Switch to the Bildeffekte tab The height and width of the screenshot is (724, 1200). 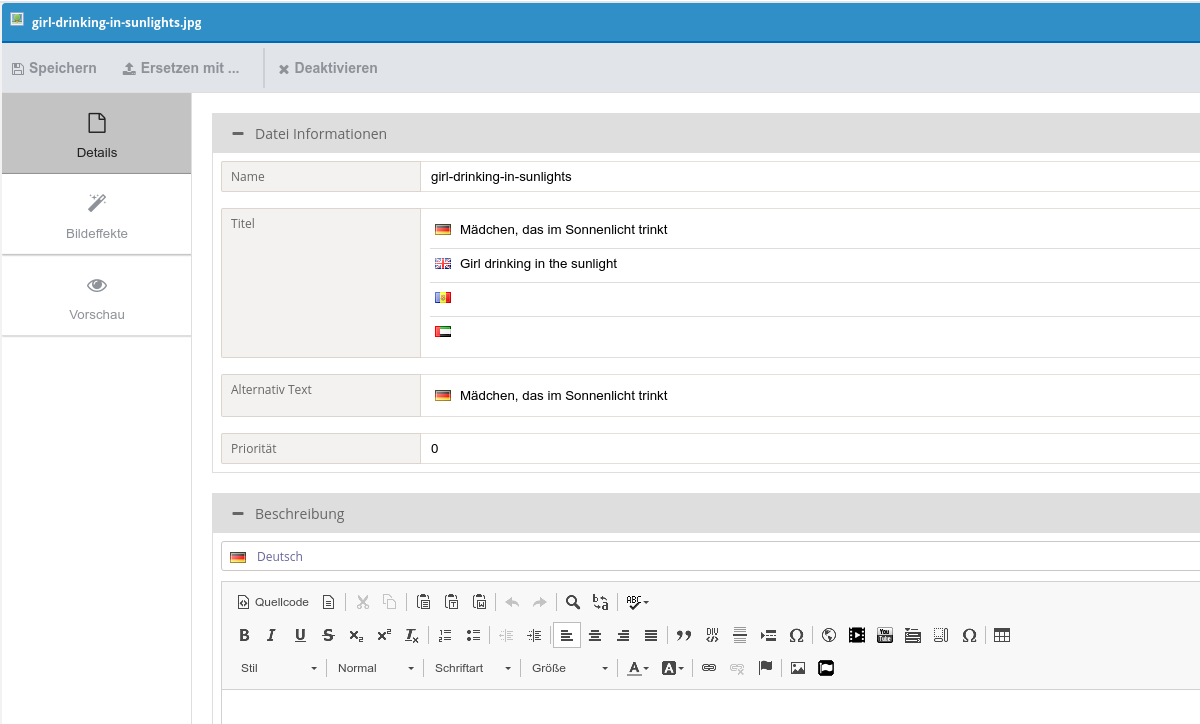coord(97,215)
